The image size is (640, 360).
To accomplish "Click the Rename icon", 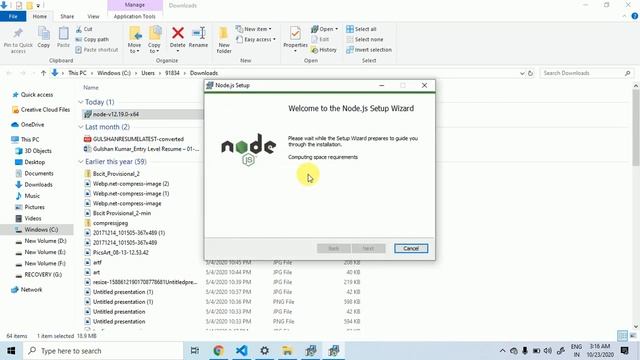I will (x=199, y=33).
